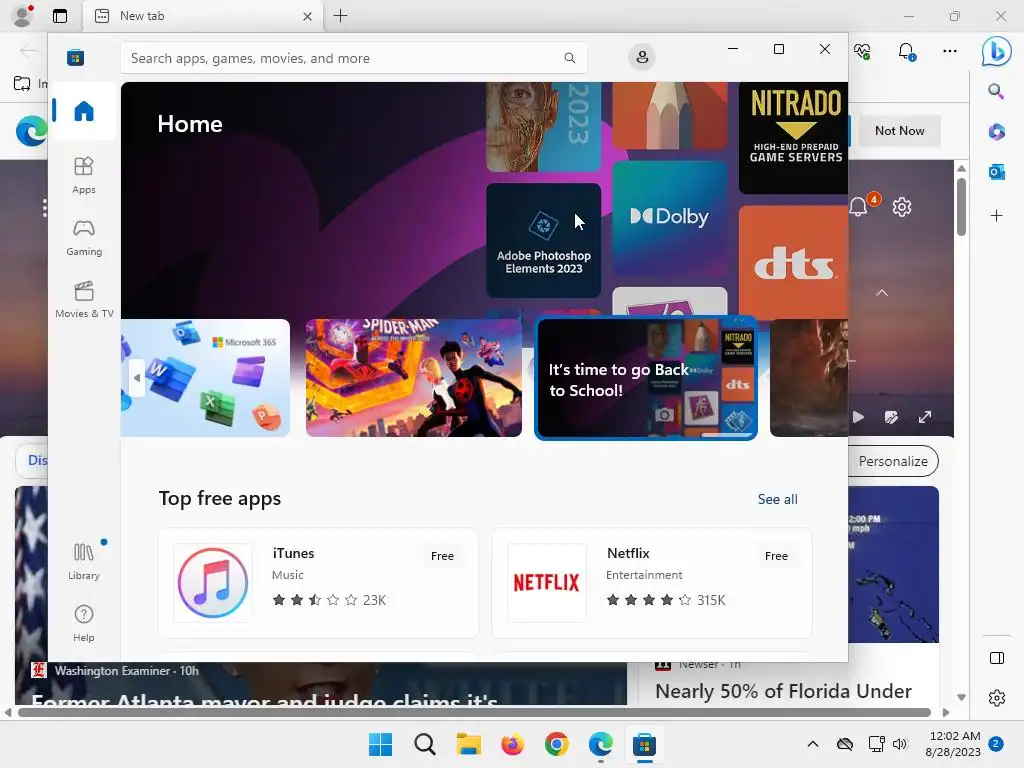Open the Home section in Store sidebar
The width and height of the screenshot is (1024, 768).
[84, 111]
